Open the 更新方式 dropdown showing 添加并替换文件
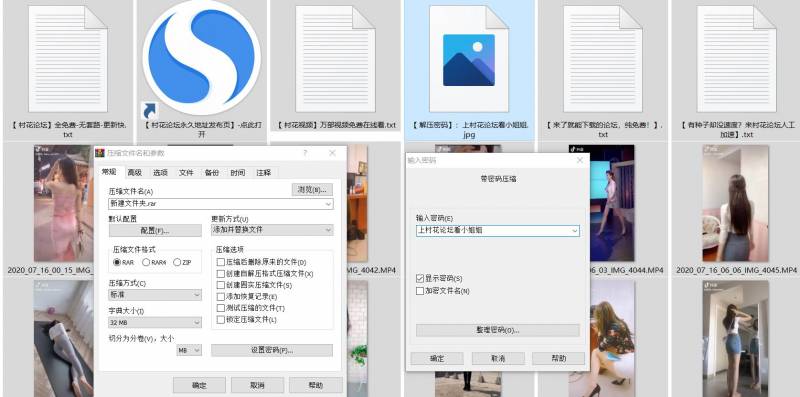Viewport: 800px width, 397px height. (x=272, y=230)
